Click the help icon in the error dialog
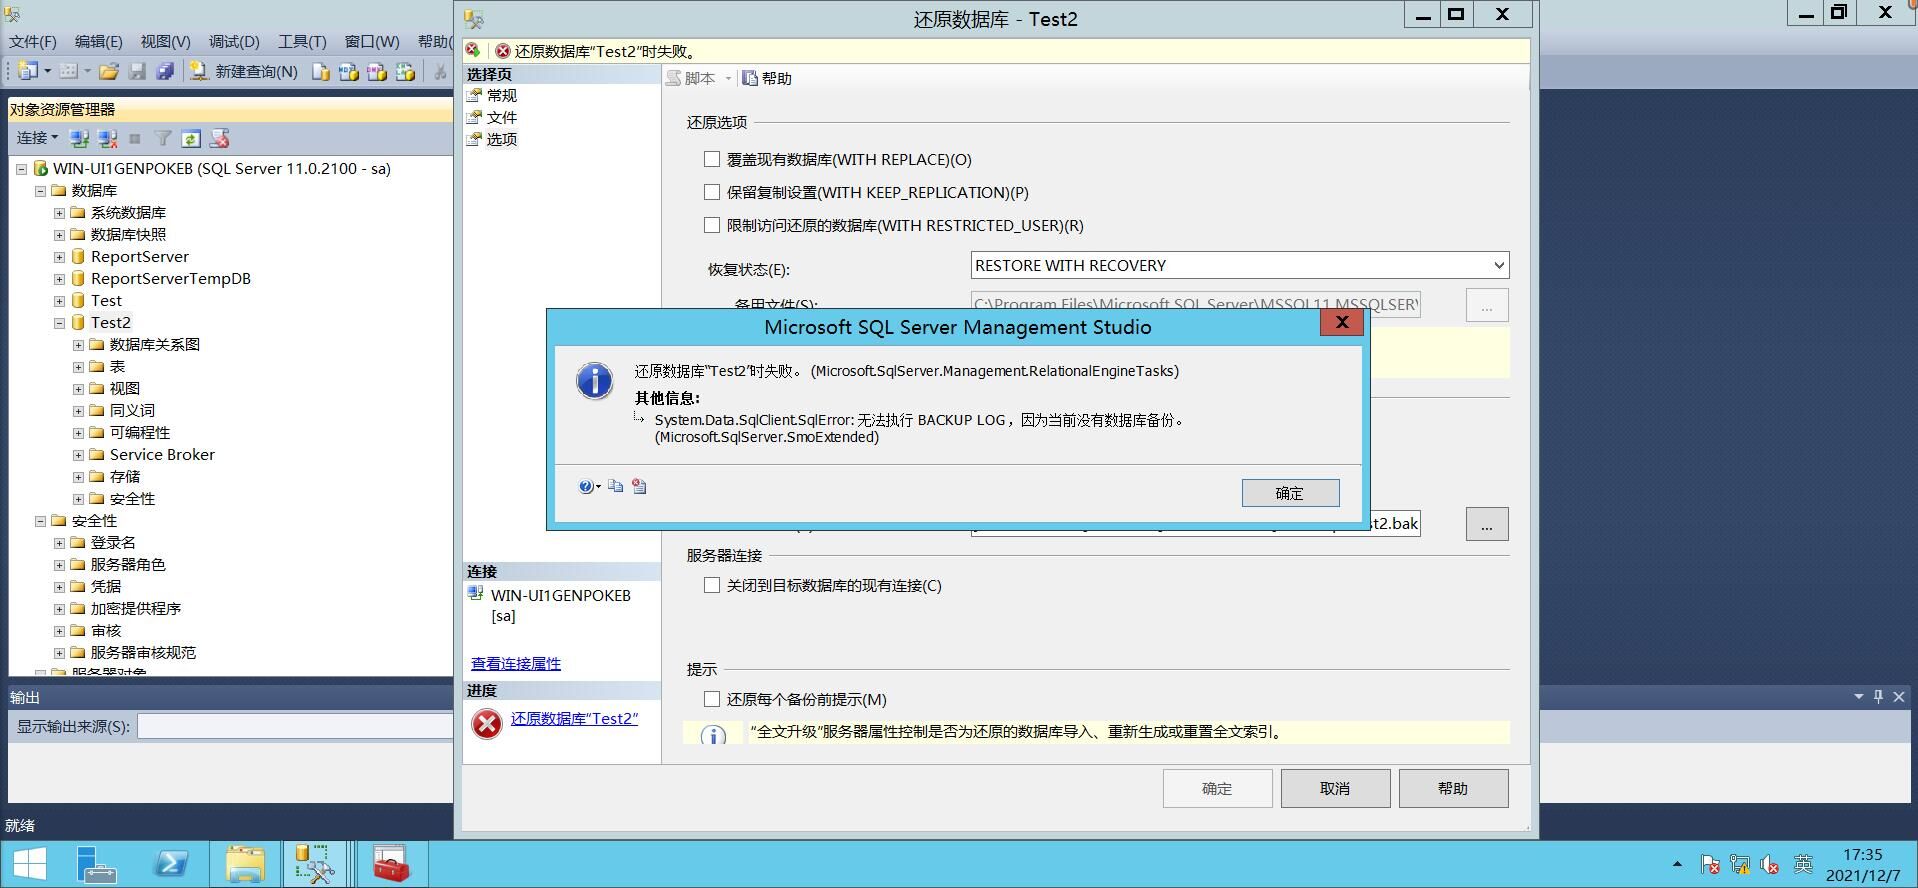 (x=587, y=487)
